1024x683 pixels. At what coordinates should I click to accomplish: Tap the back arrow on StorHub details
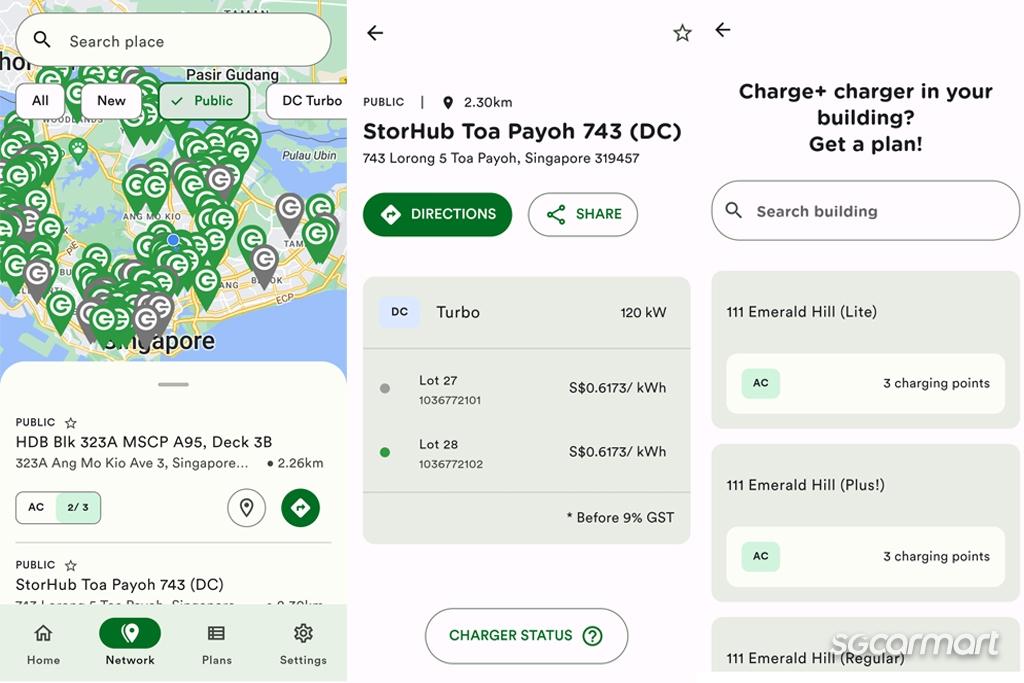pyautogui.click(x=375, y=33)
